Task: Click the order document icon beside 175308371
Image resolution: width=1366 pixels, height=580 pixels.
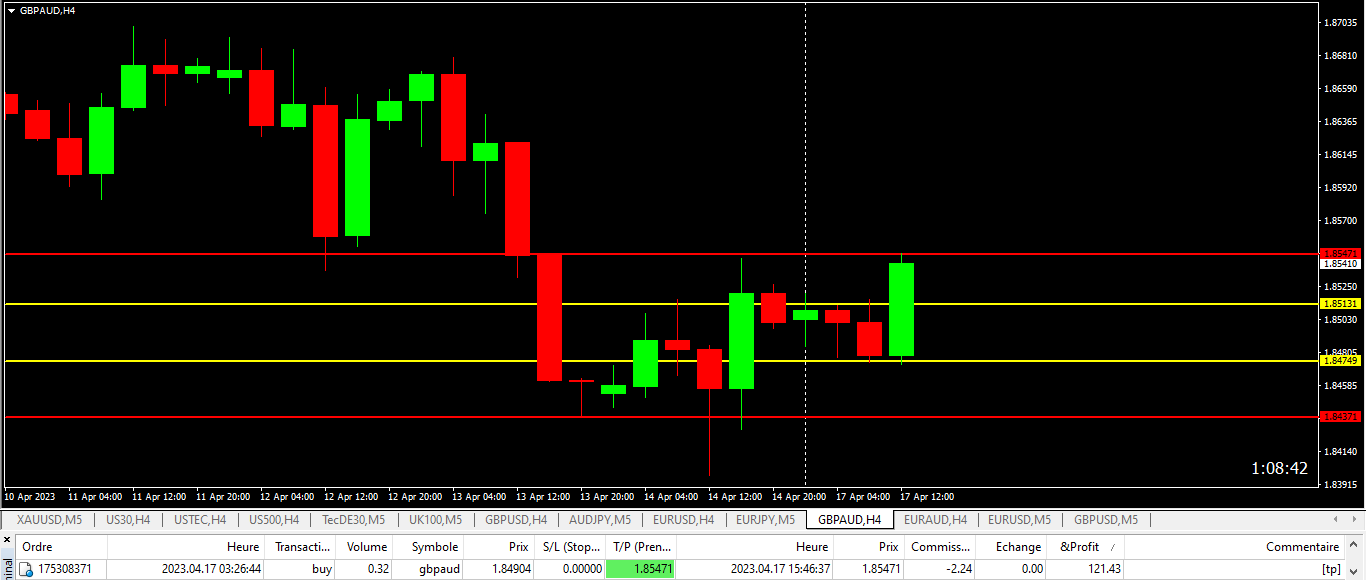Action: coord(26,569)
